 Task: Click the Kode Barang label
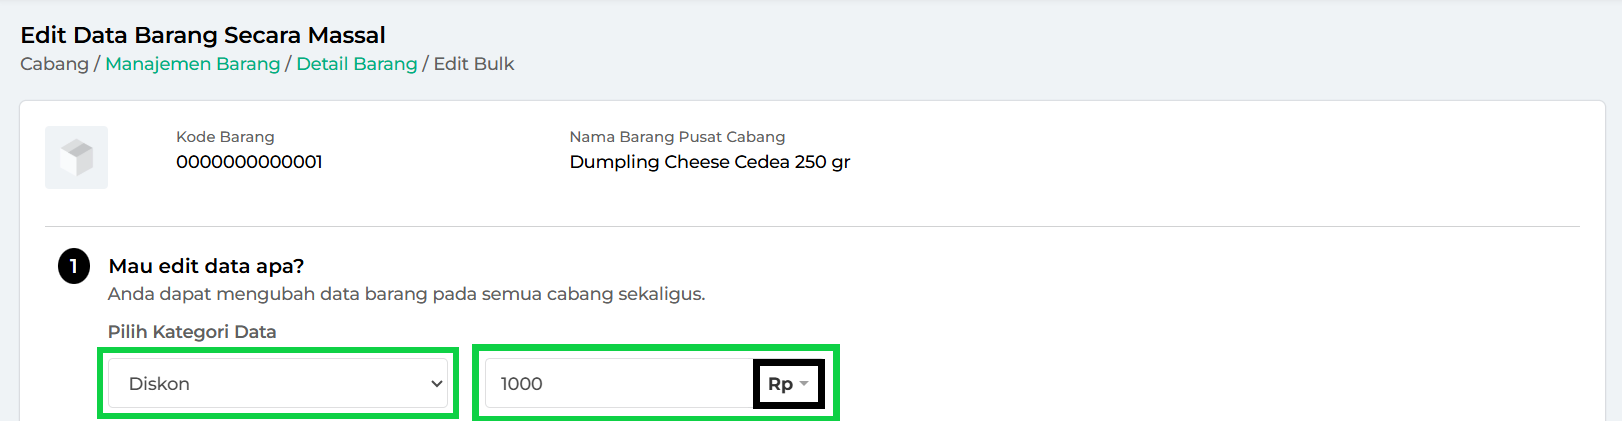[225, 137]
